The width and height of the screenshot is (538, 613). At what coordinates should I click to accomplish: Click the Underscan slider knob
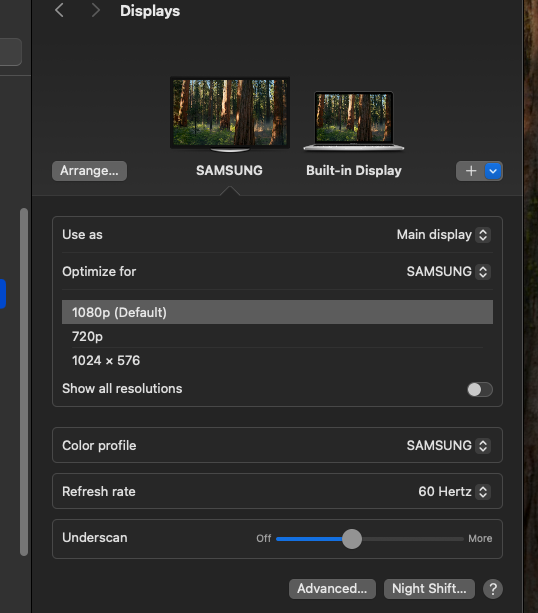[x=352, y=539]
